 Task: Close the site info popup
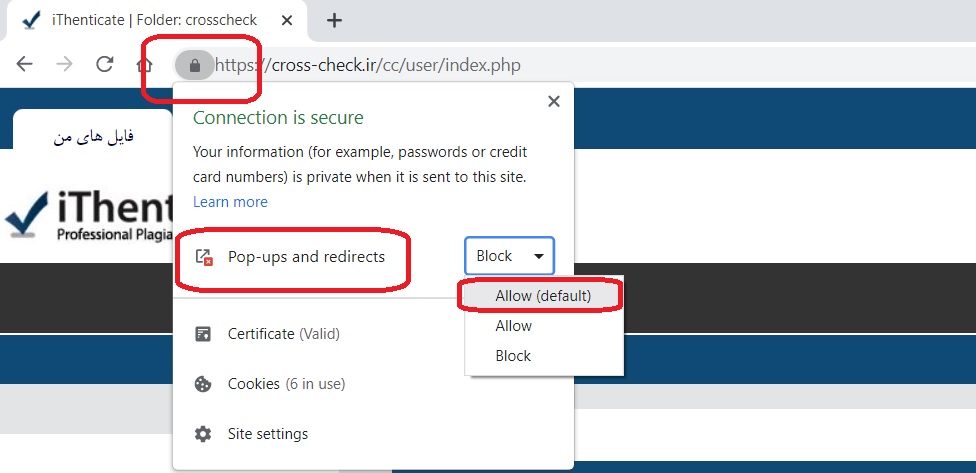(x=553, y=101)
